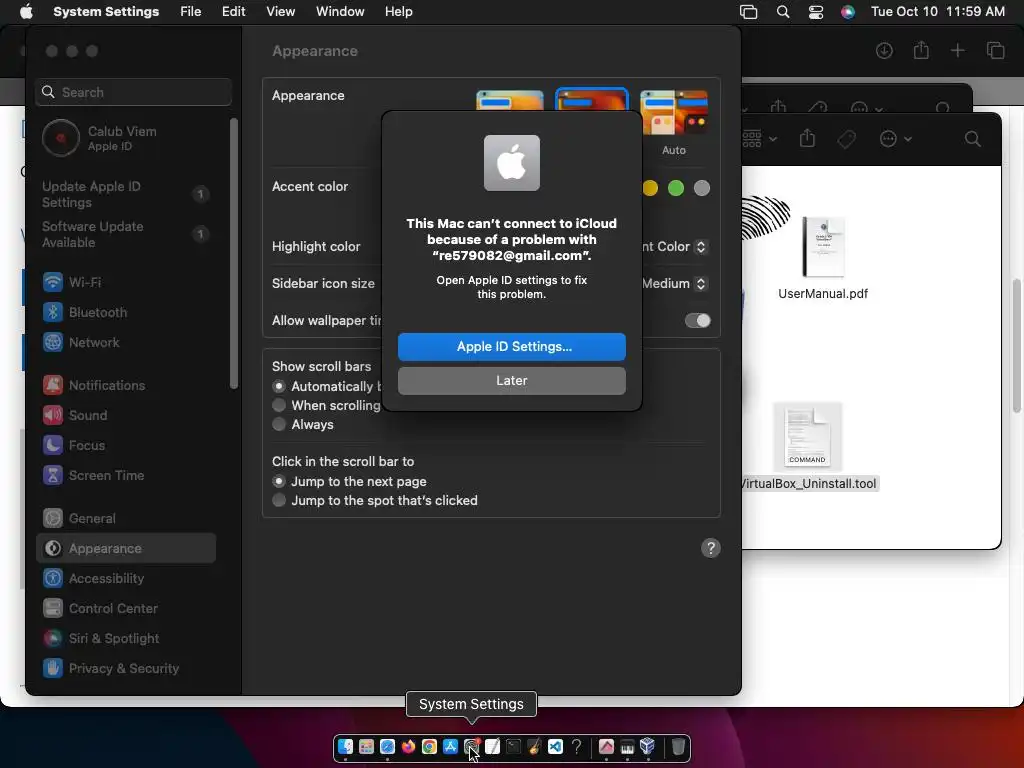Open Network settings in the sidebar
This screenshot has width=1024, height=768.
[125, 342]
